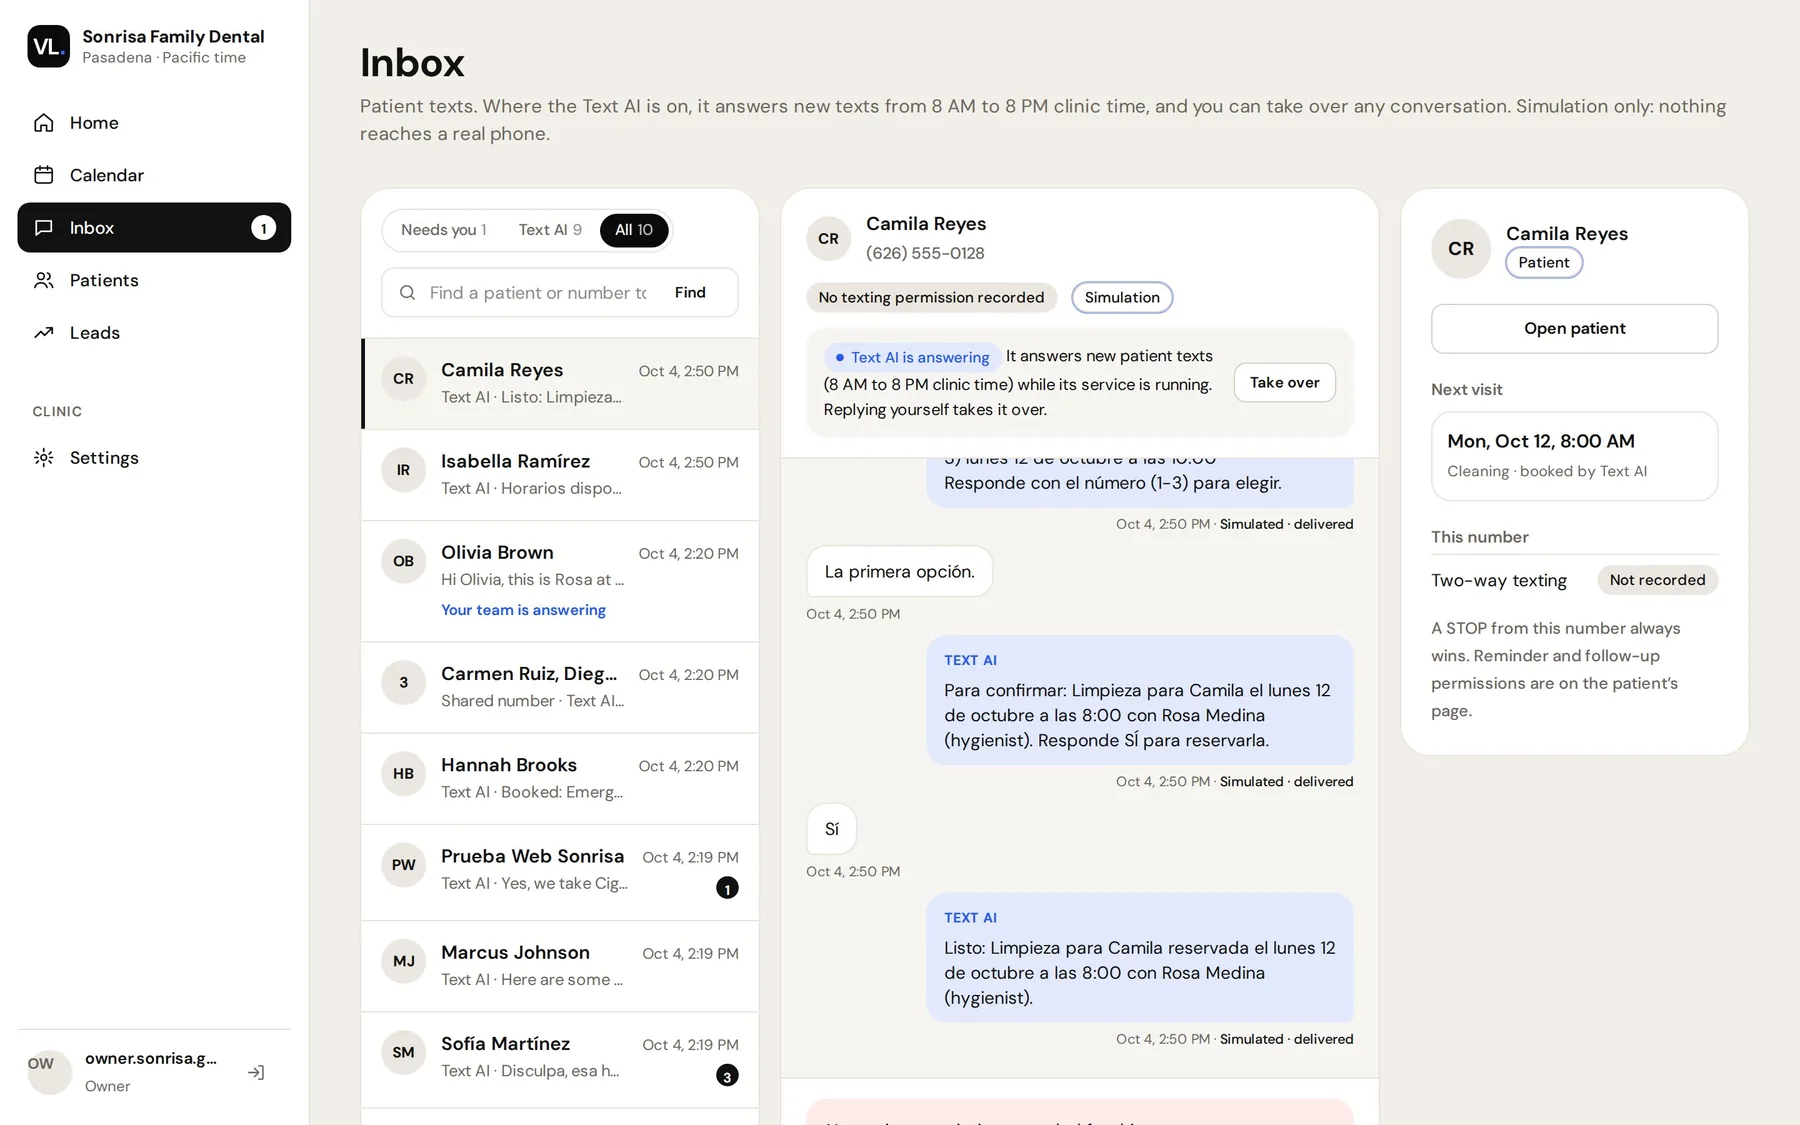Viewport: 1800px width, 1125px height.
Task: Click the Patients people icon
Action: point(43,280)
